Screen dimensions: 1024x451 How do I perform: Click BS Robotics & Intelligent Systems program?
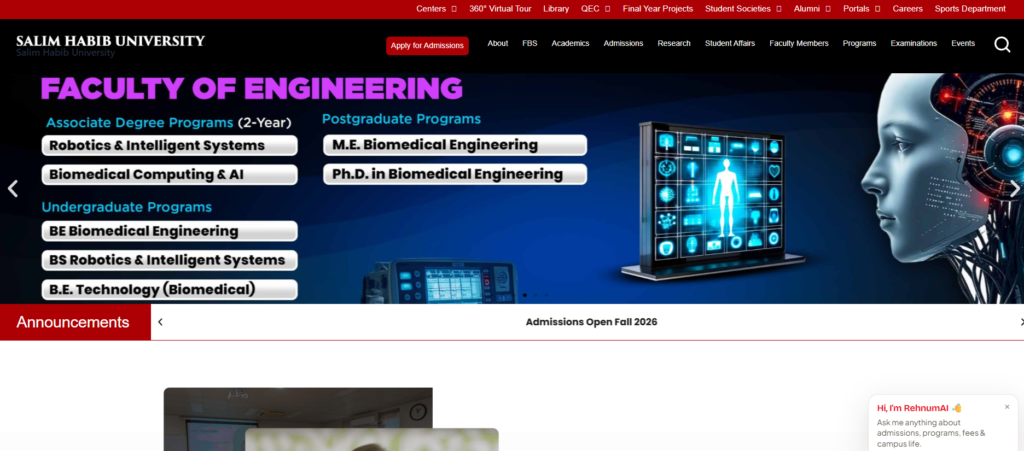pyautogui.click(x=170, y=260)
